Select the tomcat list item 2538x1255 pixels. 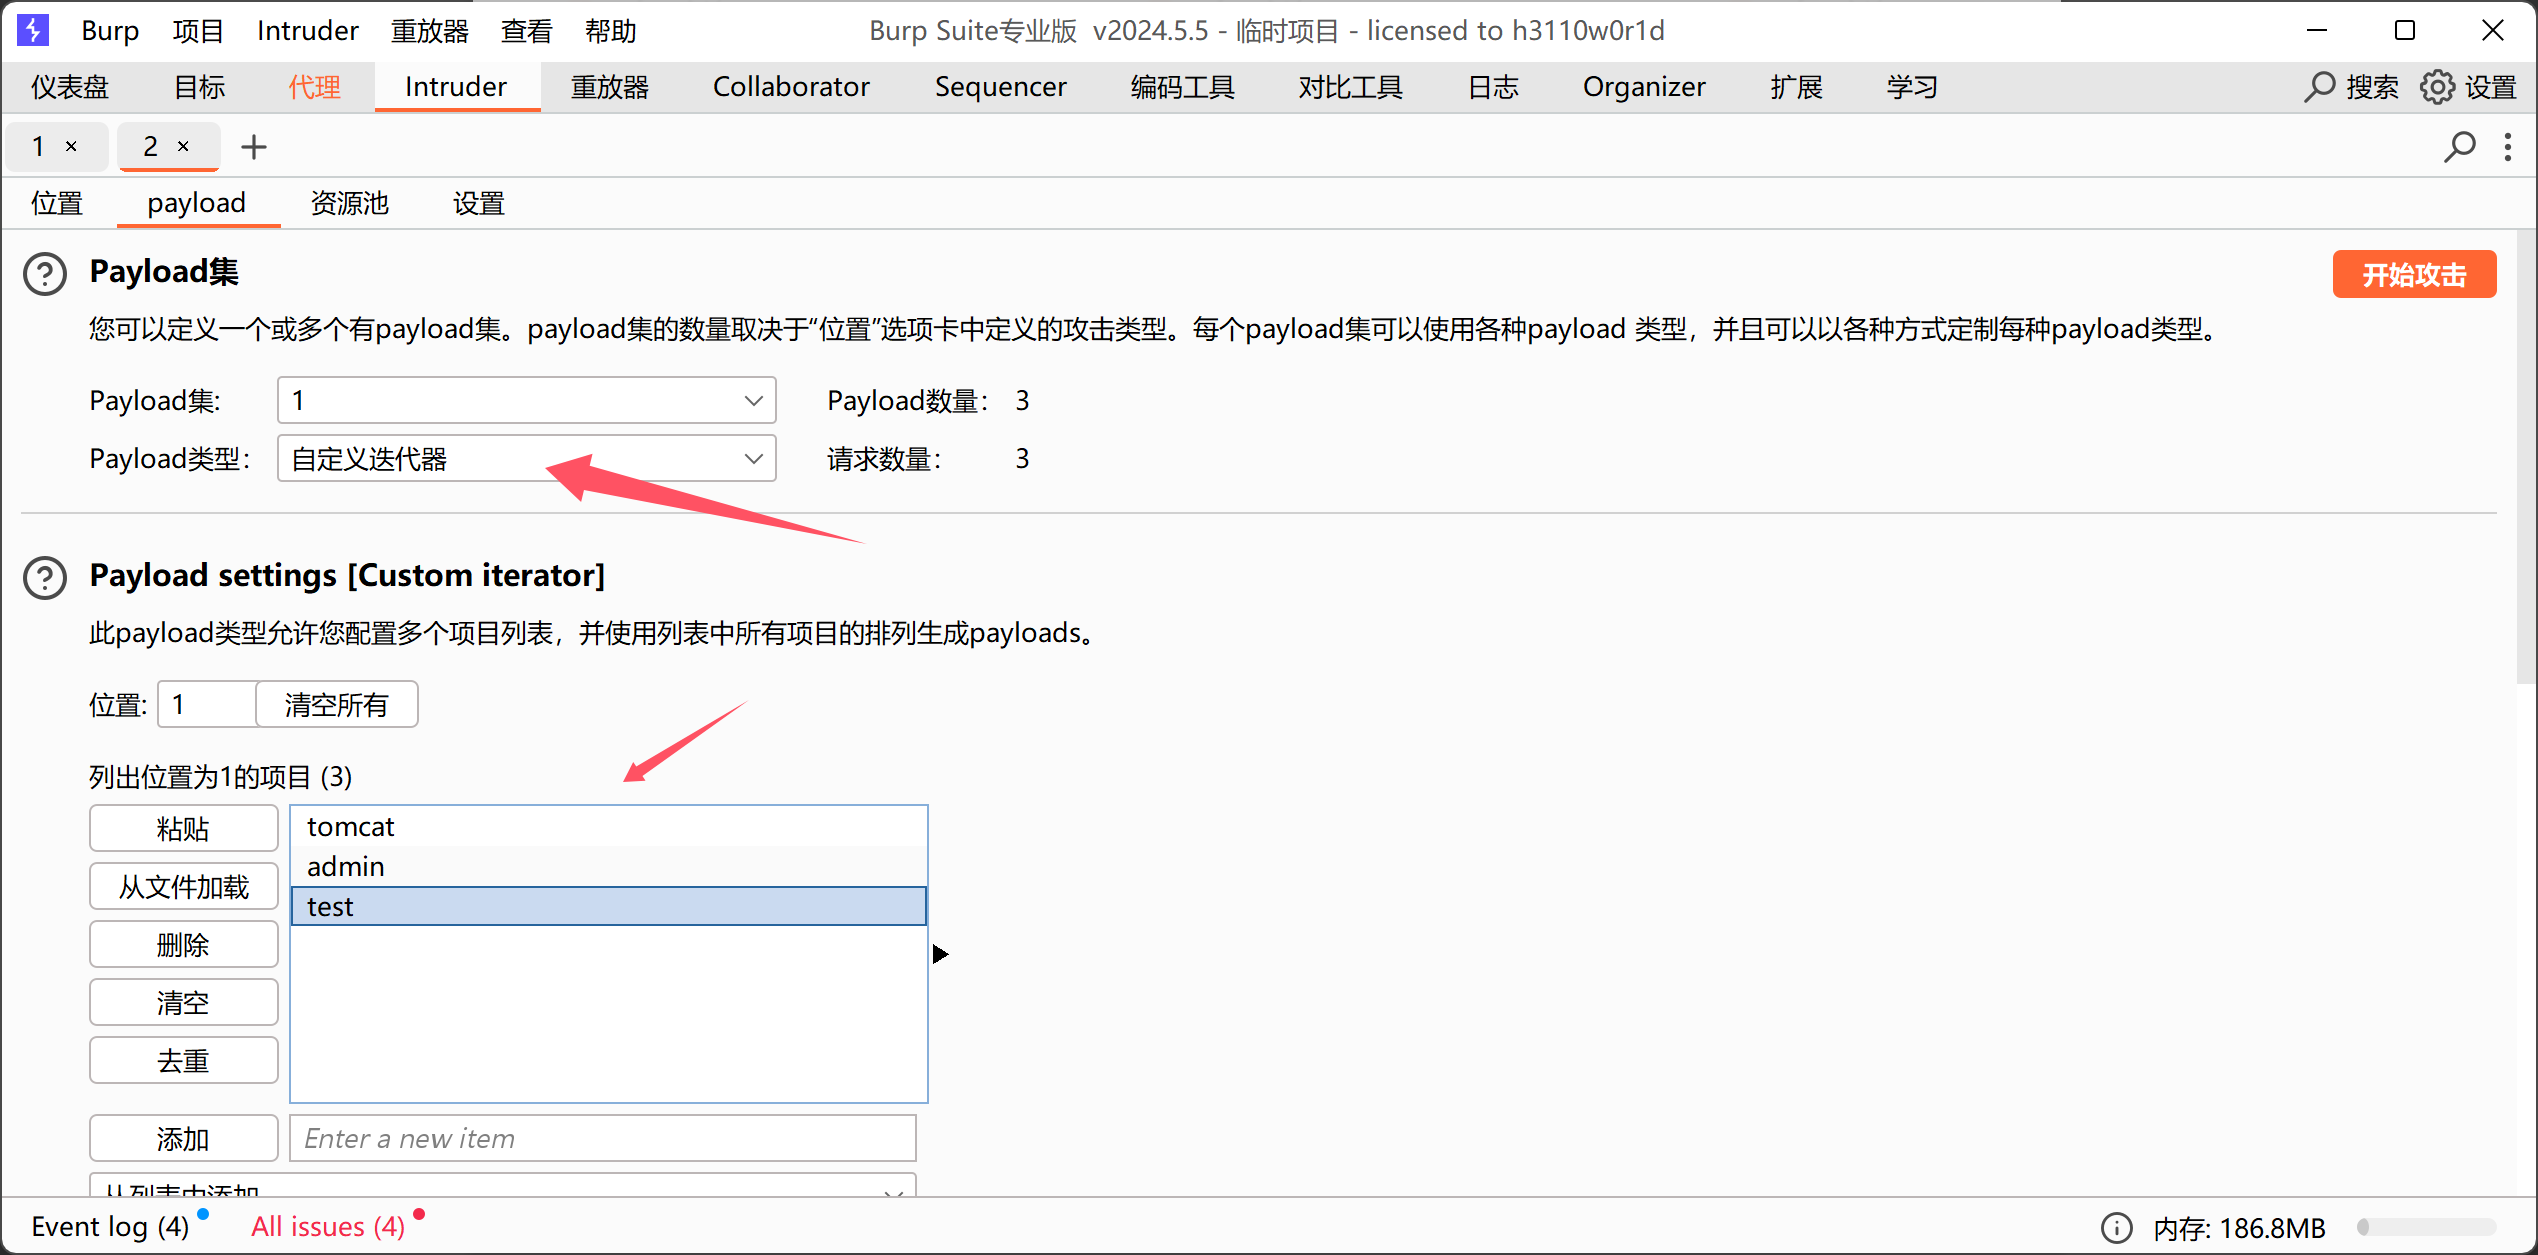click(609, 827)
